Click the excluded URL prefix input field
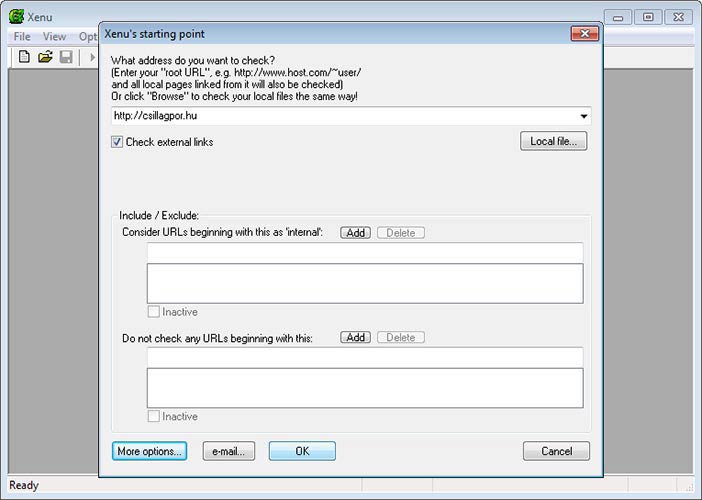Image resolution: width=702 pixels, height=500 pixels. click(x=364, y=357)
